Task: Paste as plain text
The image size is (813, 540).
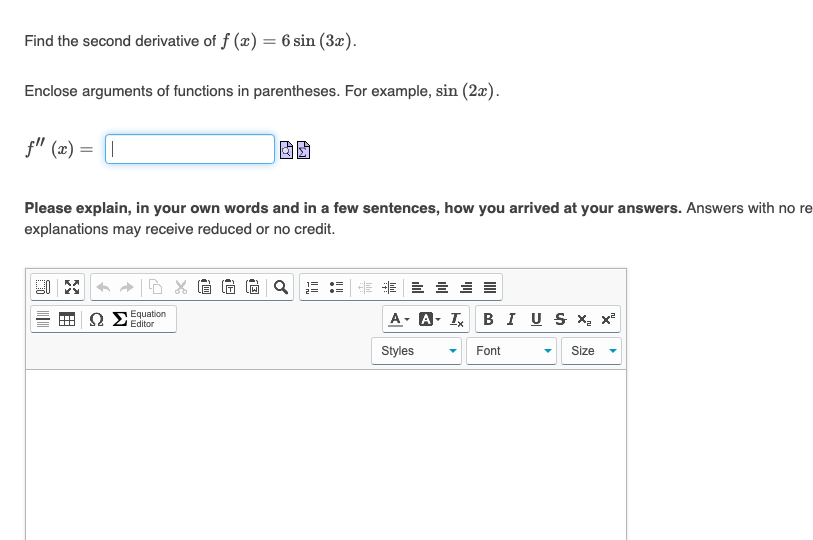Action: [x=229, y=287]
